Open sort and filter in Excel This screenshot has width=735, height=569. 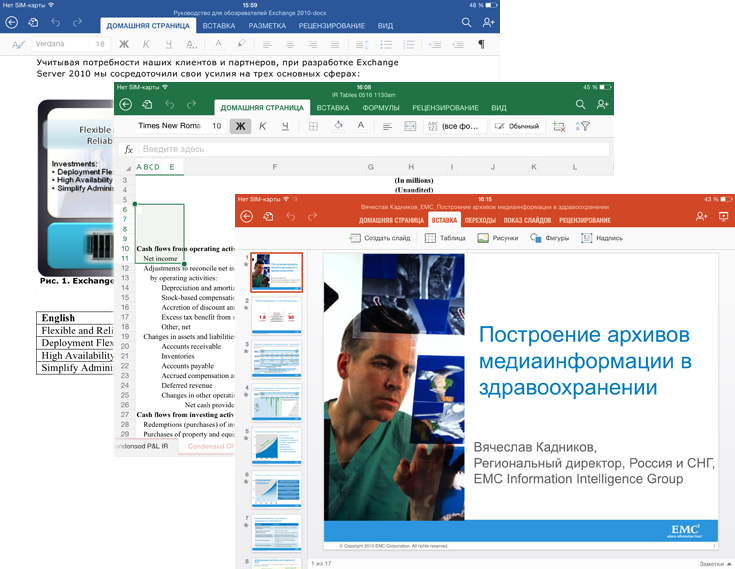(x=582, y=126)
